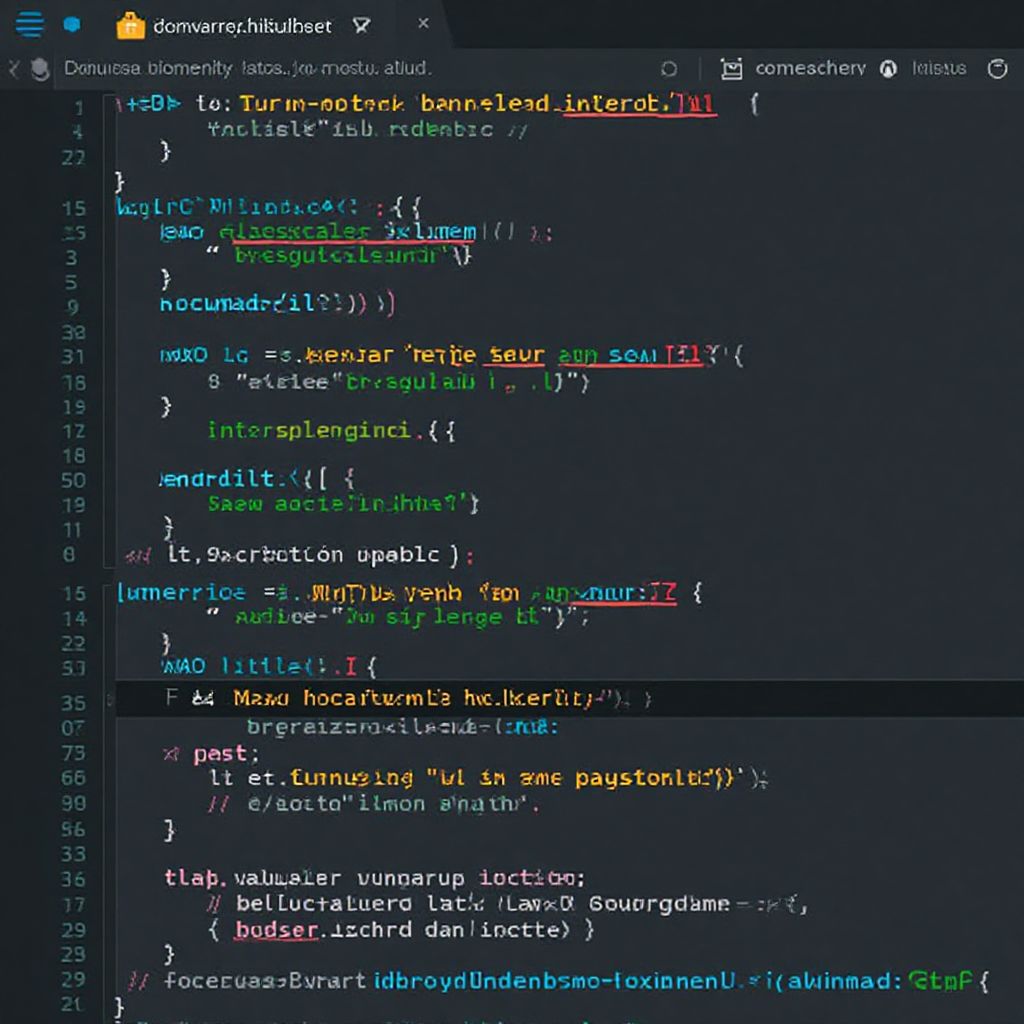Click the shield icon in the breadcrumb bar
Viewport: 1024px width, 1024px height.
[x=41, y=69]
